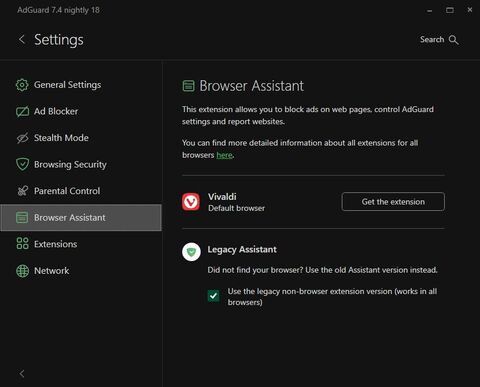The width and height of the screenshot is (480, 387).
Task: Click the search magnifying glass icon
Action: tap(453, 40)
